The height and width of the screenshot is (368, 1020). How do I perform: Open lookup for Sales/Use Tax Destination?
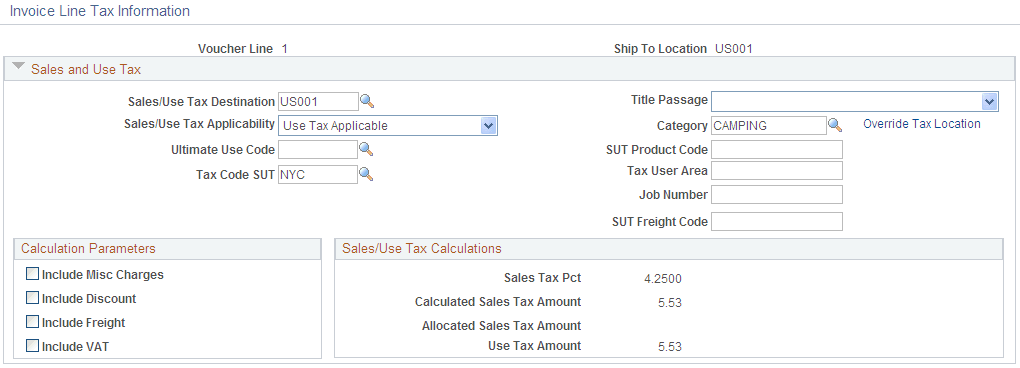click(x=368, y=101)
